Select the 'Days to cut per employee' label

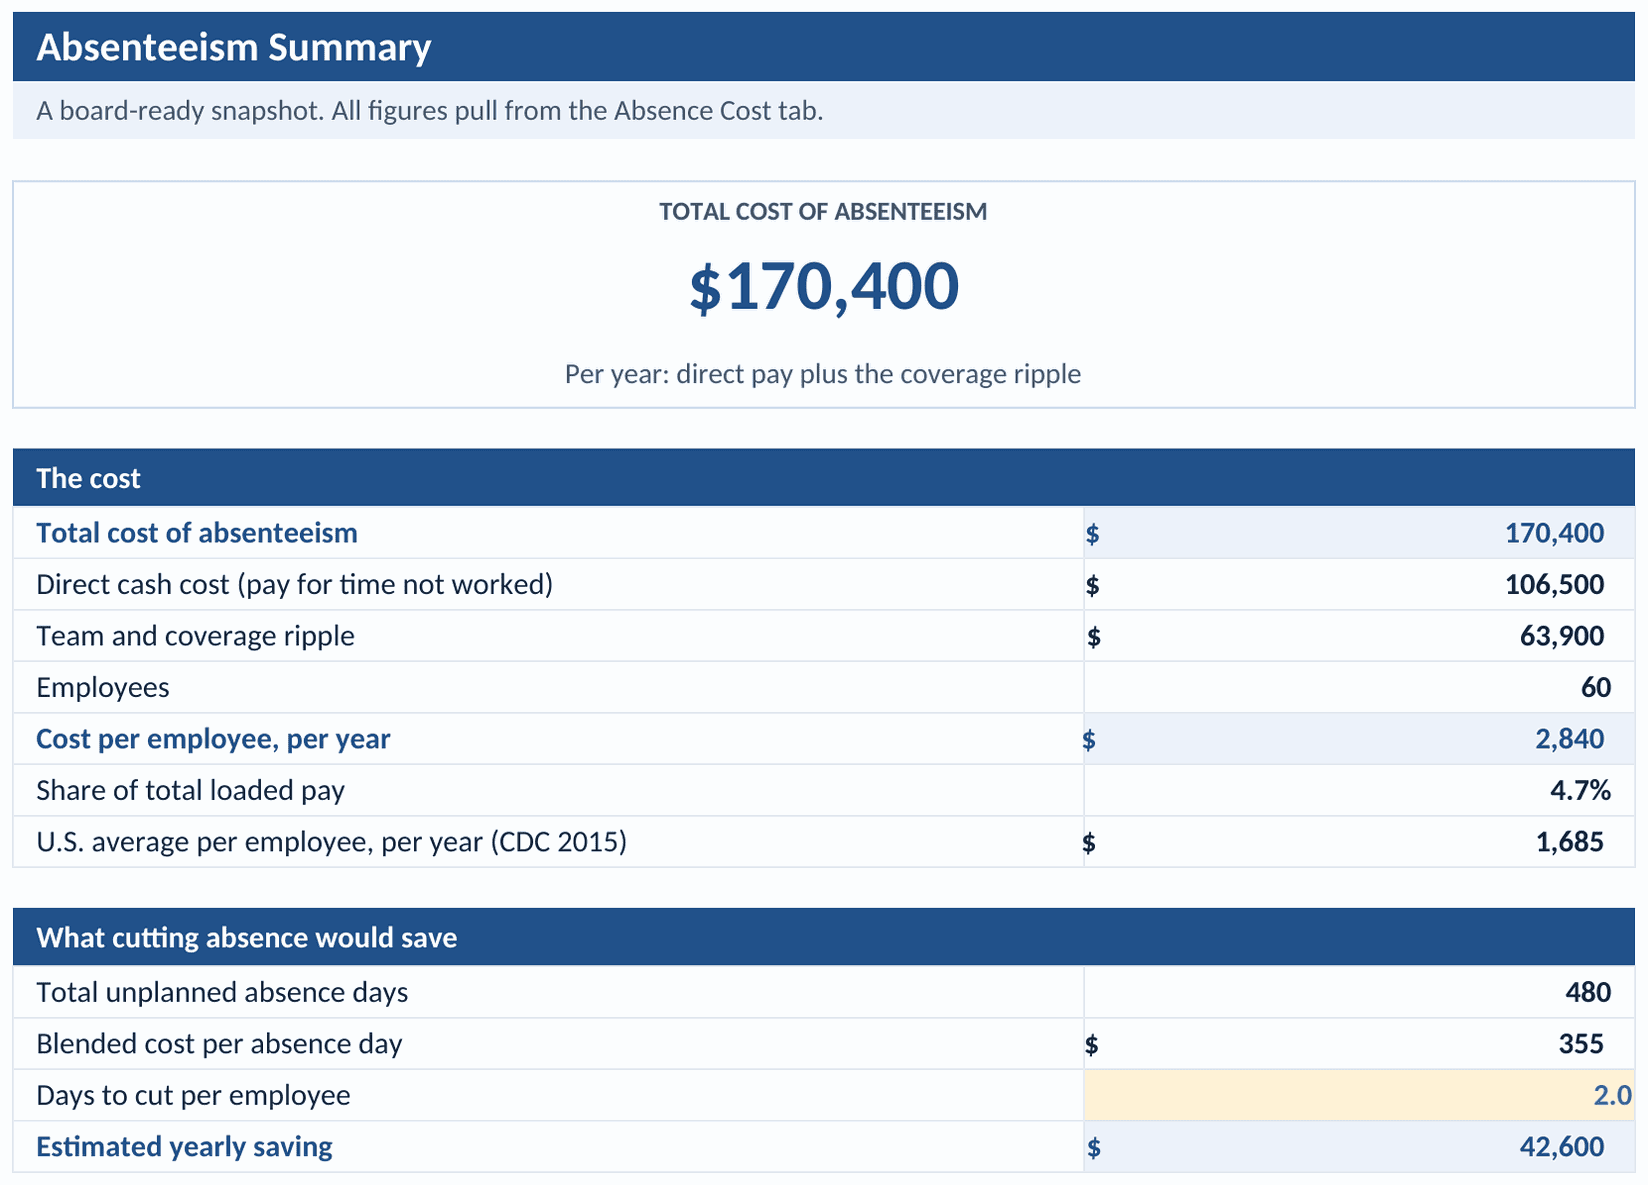[x=193, y=1095]
